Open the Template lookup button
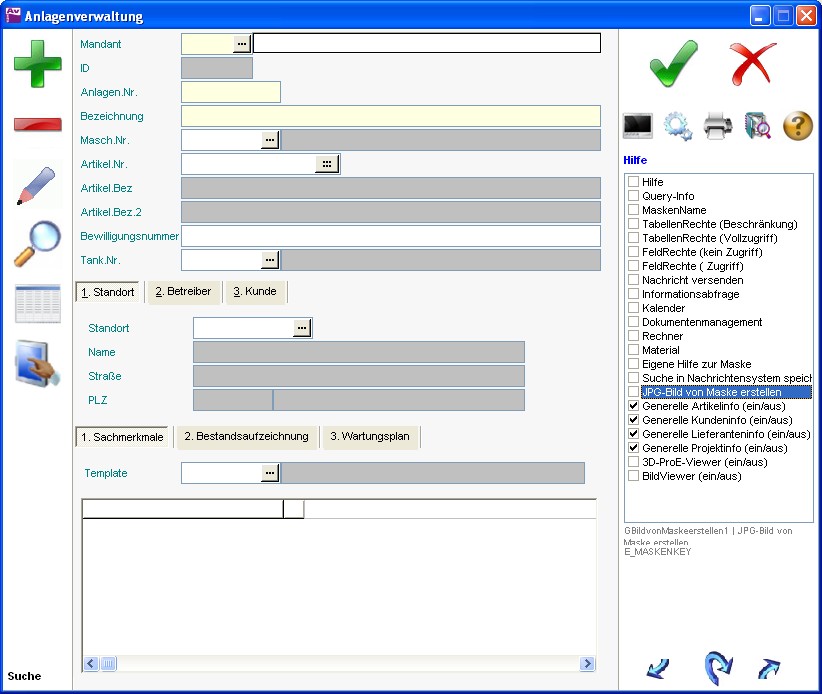Image resolution: width=822 pixels, height=694 pixels. tap(270, 473)
